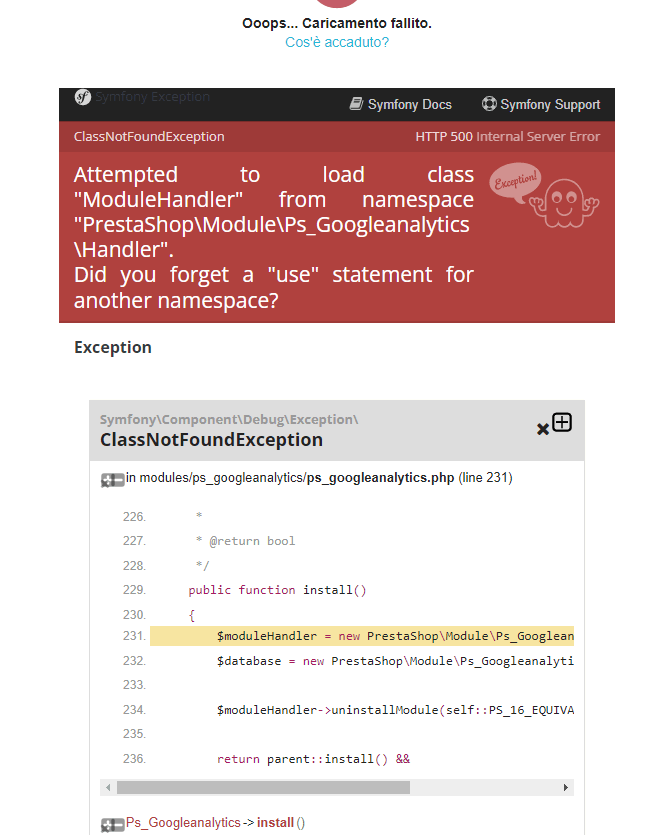Toggle code view icon beside ps_googleanalytics.php
Viewport: 657px width, 835px height.
tap(112, 480)
